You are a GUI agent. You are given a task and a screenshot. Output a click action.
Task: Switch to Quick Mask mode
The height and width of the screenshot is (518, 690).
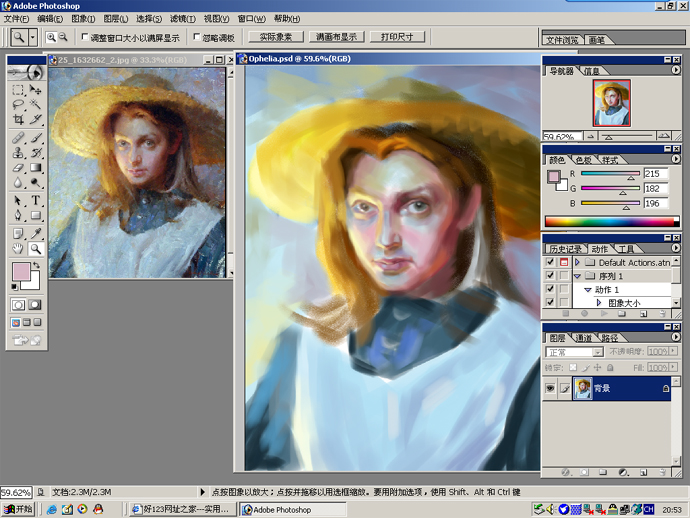35,305
